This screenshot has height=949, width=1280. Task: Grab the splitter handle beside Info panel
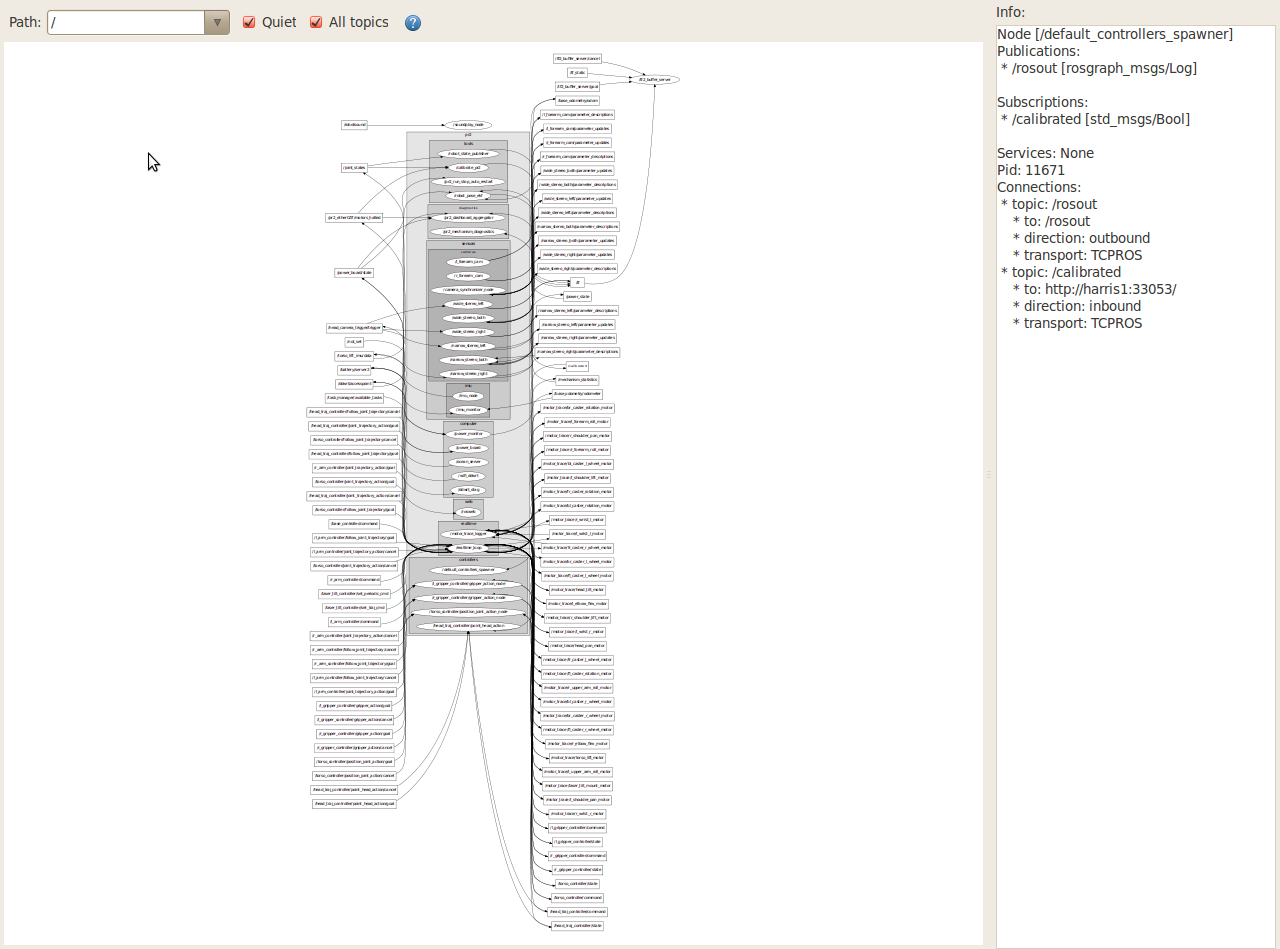(989, 474)
